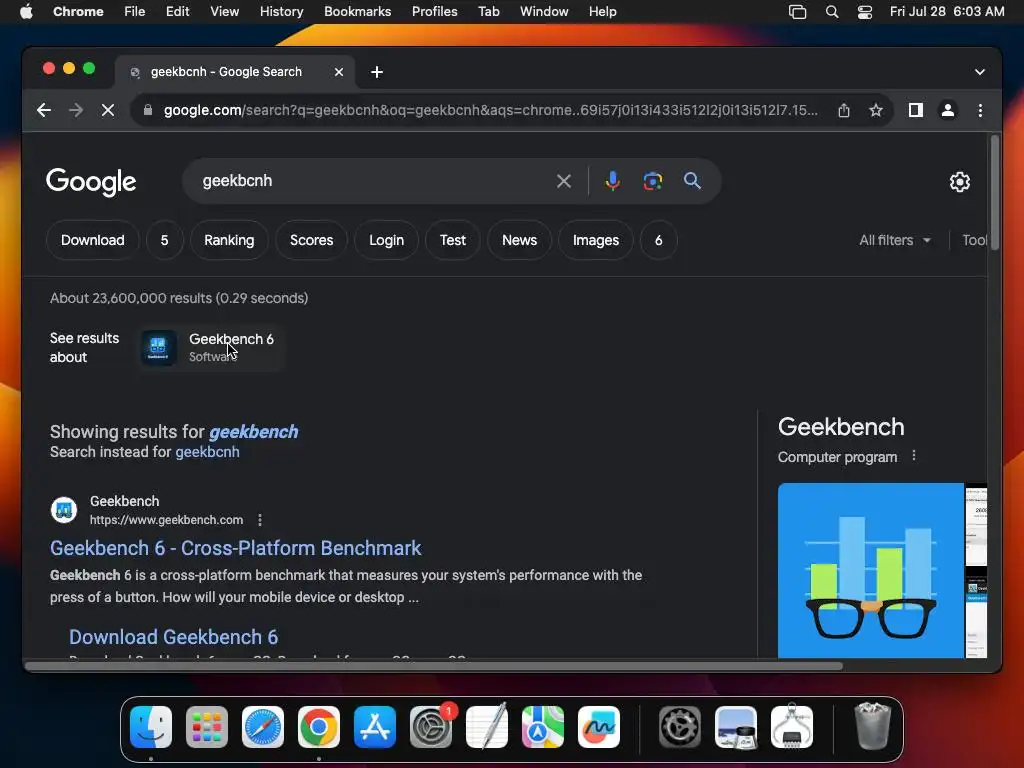This screenshot has width=1024, height=768.
Task: Click the magnifier search button
Action: coord(692,181)
